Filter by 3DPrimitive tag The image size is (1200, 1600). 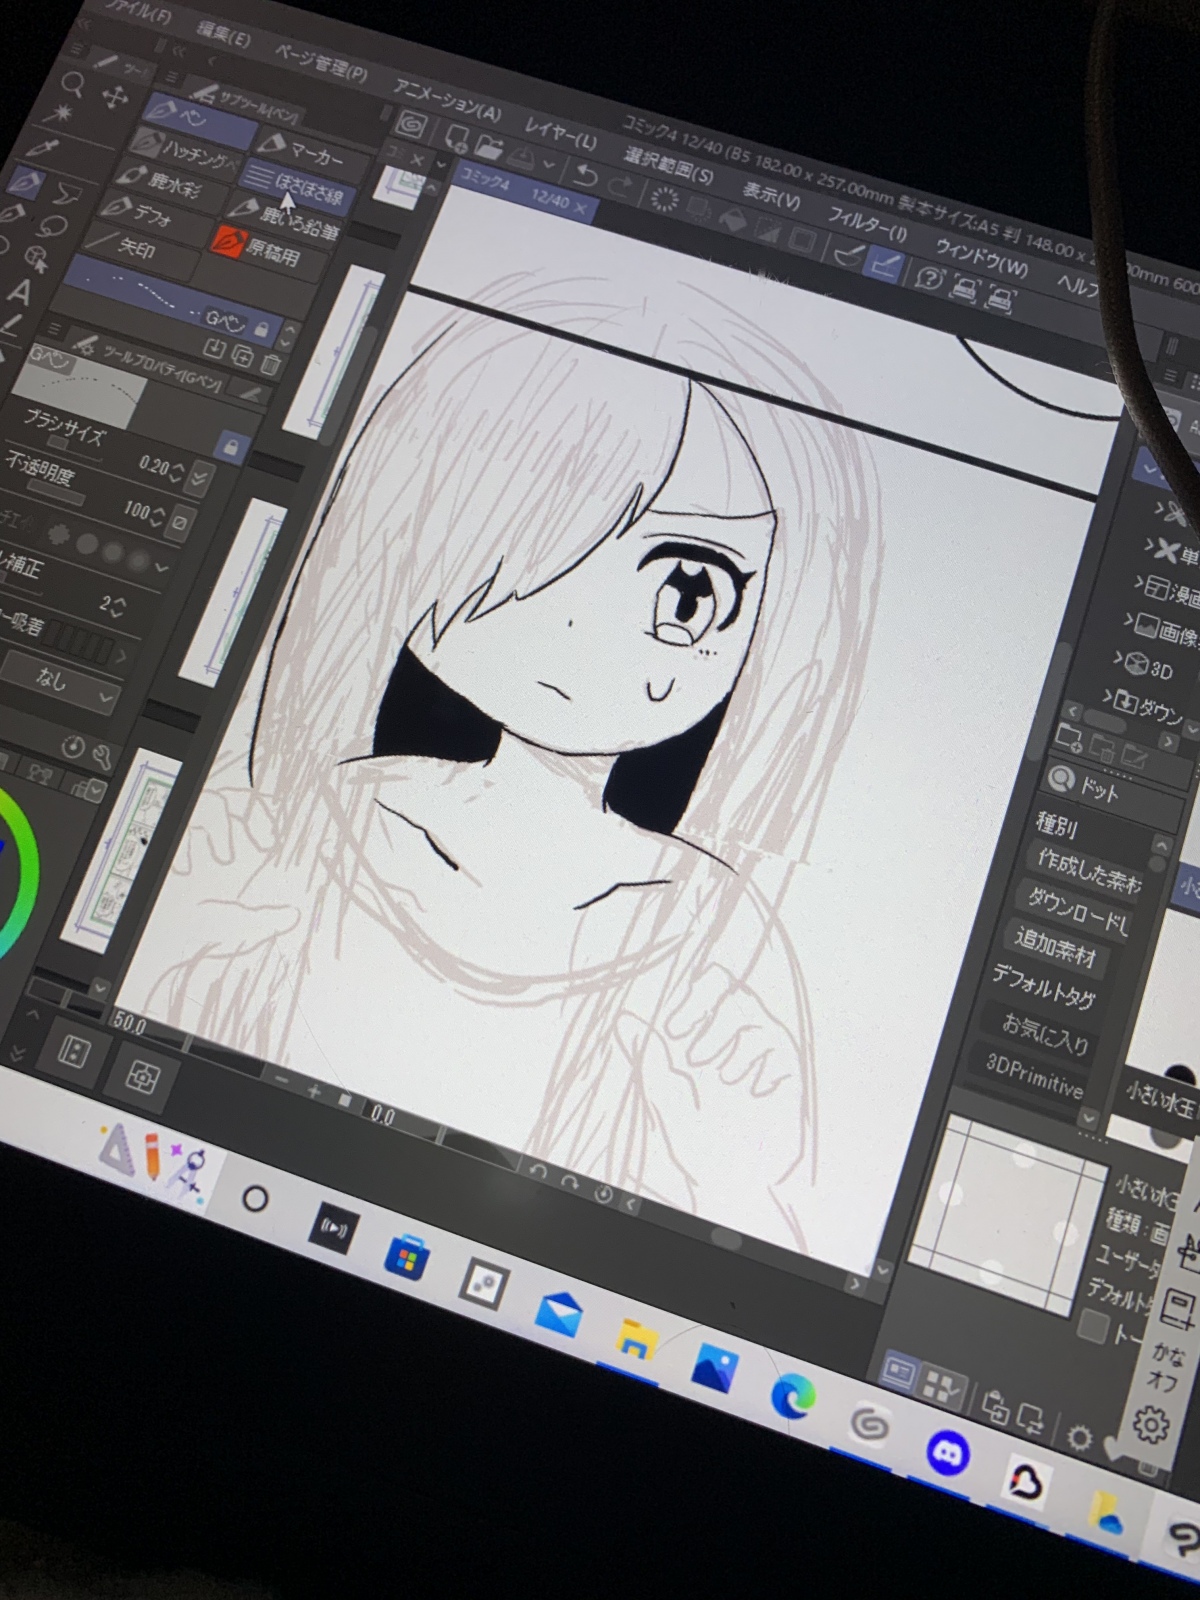tap(1034, 1076)
